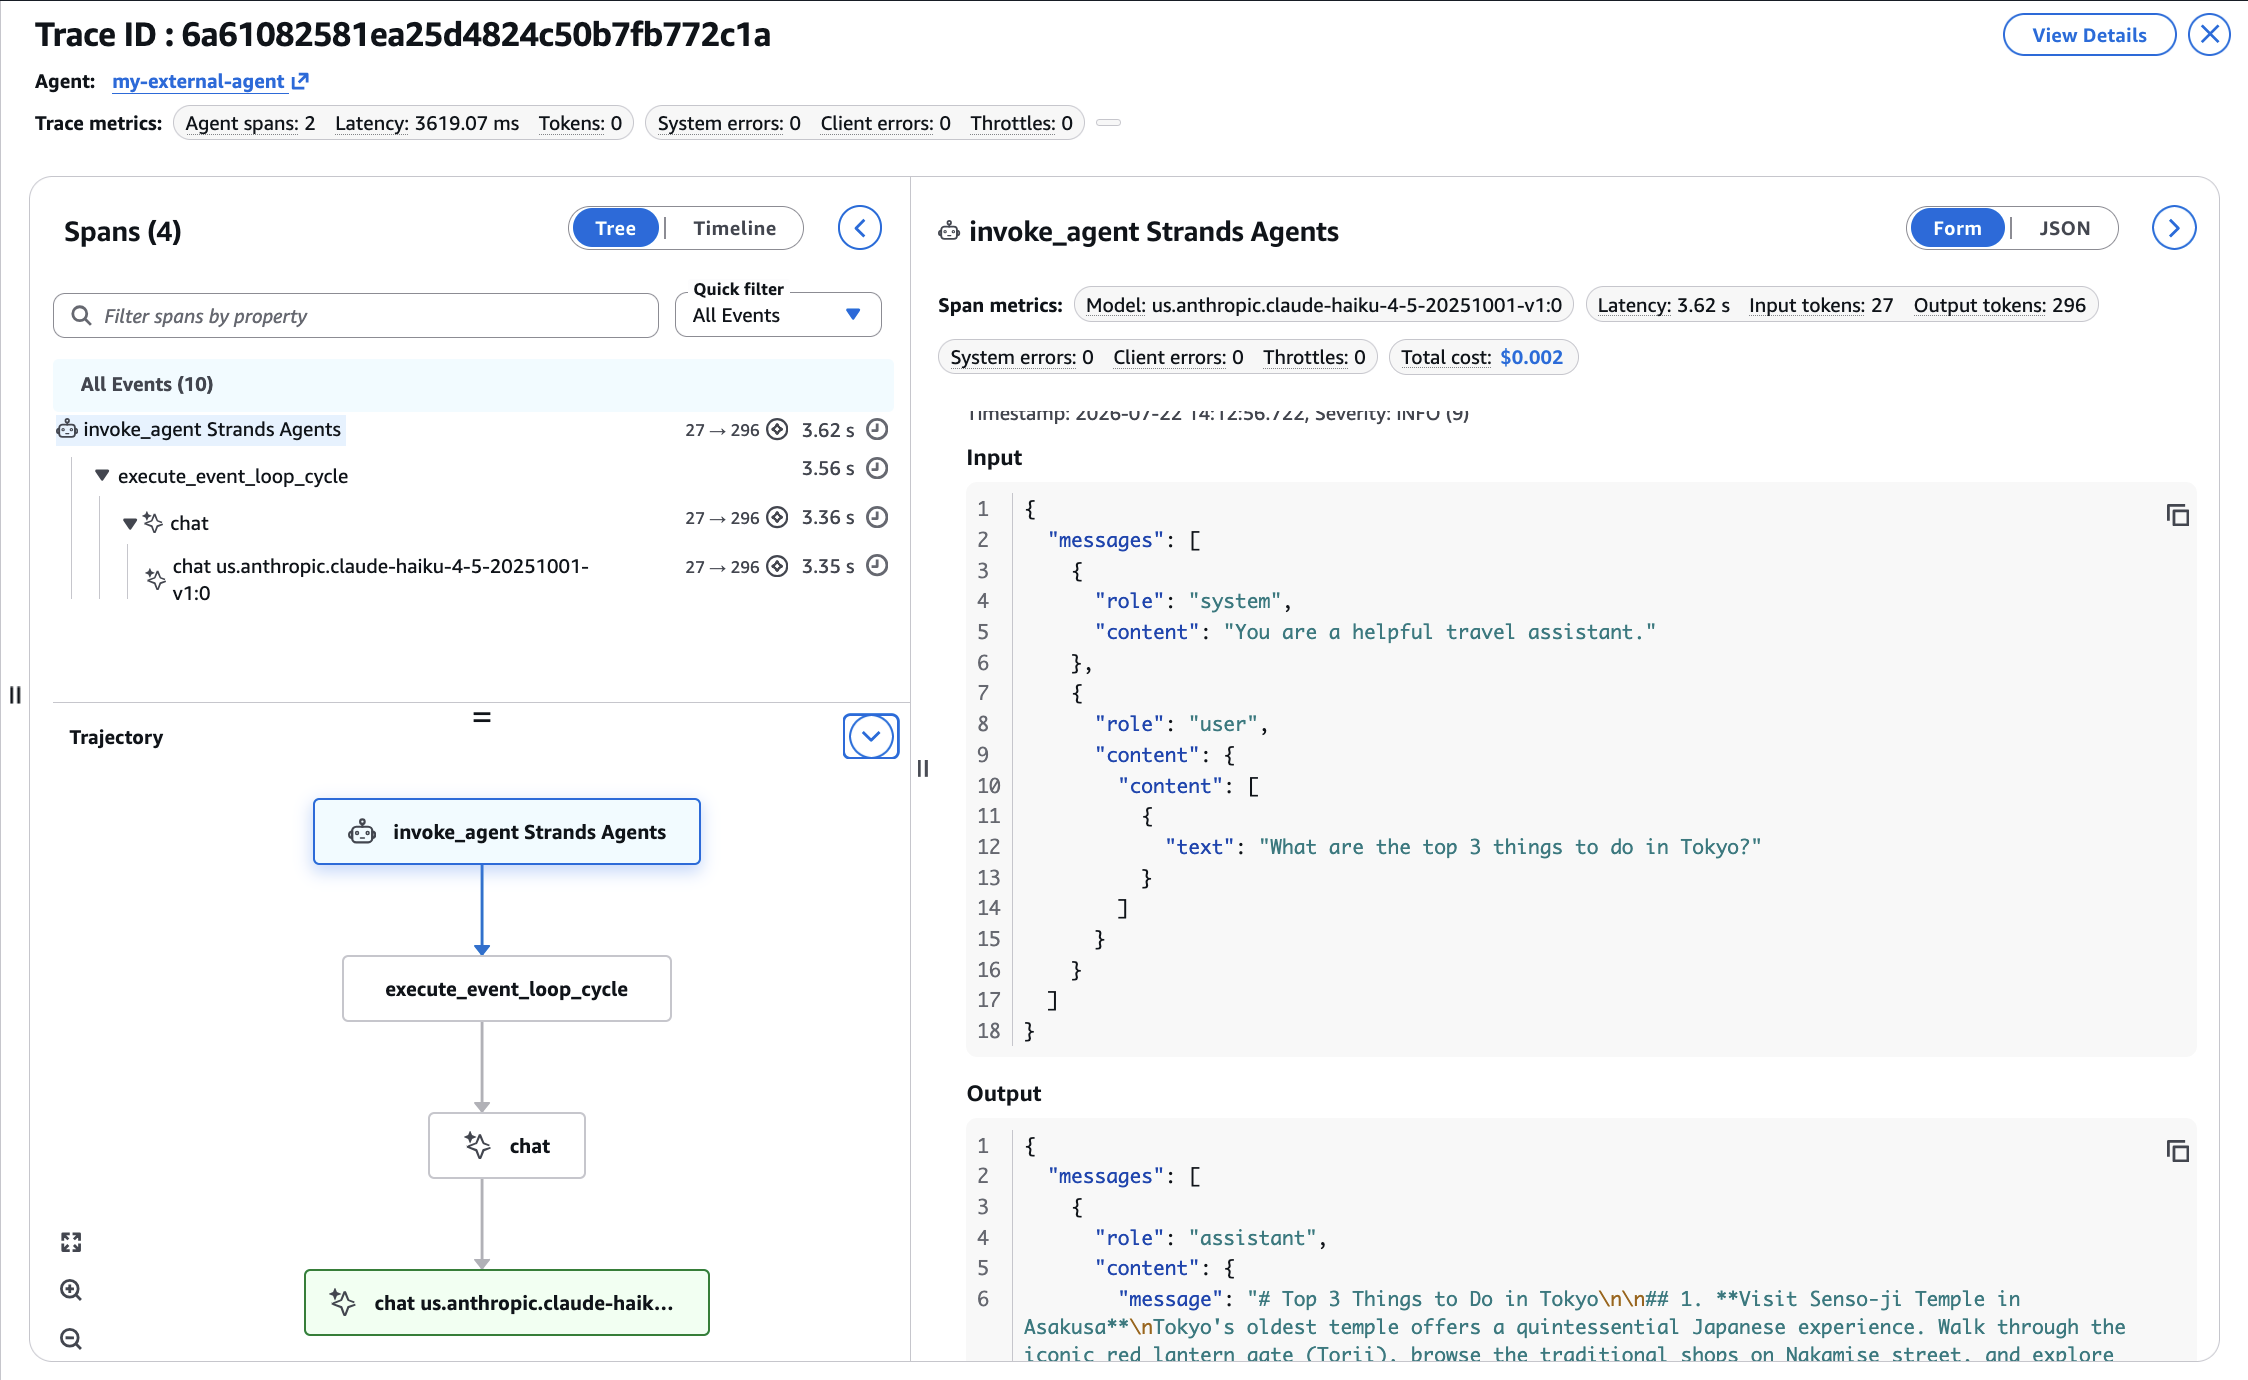Viewport: 2248px width, 1380px height.
Task: Click the sparkle icon in green trajectory node
Action: click(343, 1302)
